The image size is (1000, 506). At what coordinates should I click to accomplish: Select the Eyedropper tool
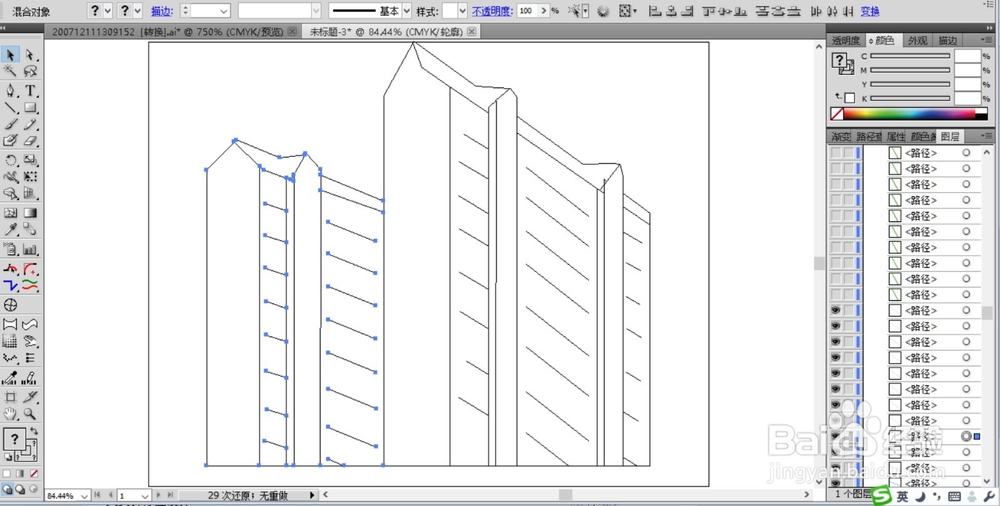click(11, 230)
